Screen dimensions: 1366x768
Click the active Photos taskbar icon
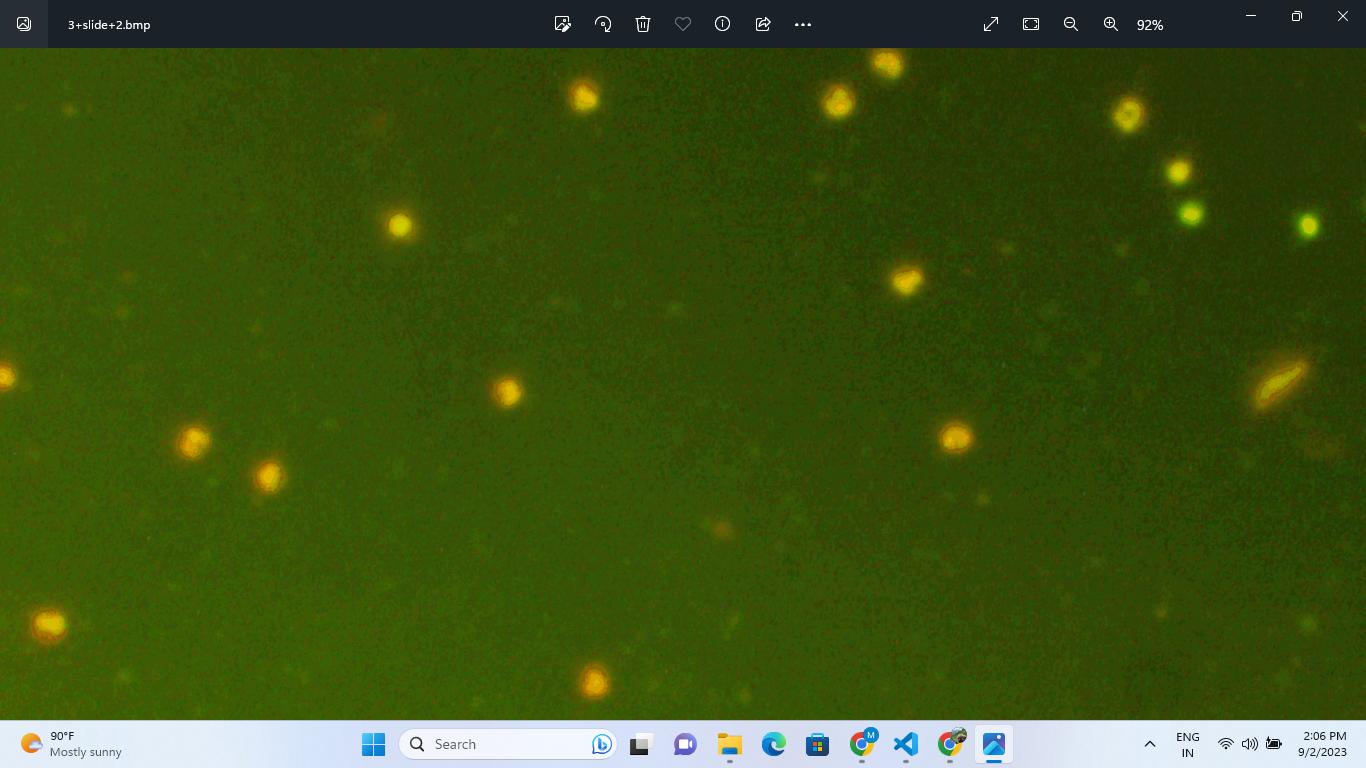coord(994,744)
